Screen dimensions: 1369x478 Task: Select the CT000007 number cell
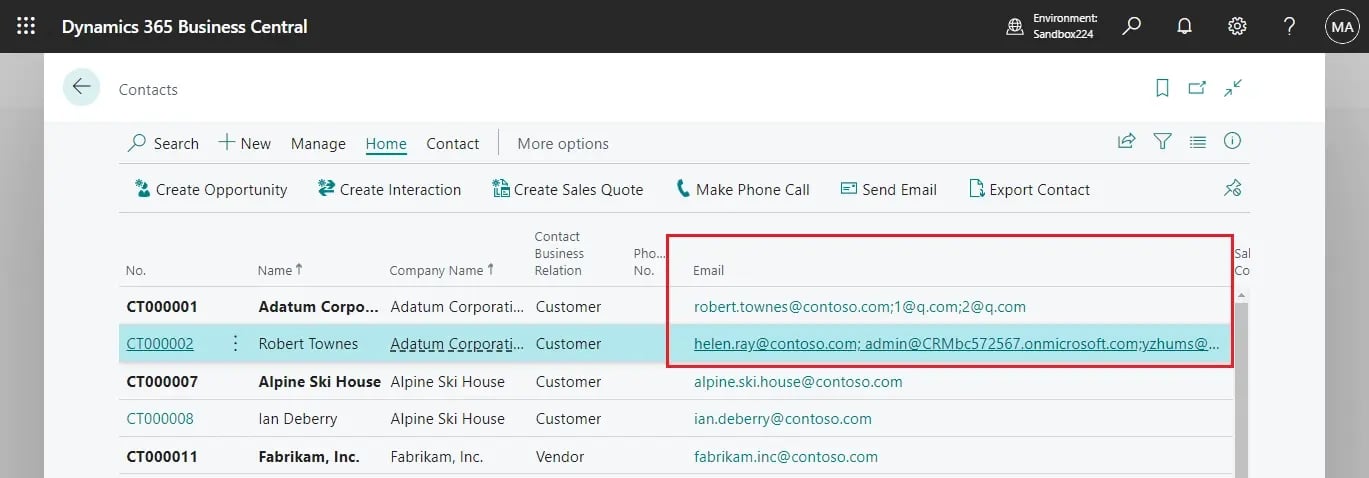coord(162,381)
